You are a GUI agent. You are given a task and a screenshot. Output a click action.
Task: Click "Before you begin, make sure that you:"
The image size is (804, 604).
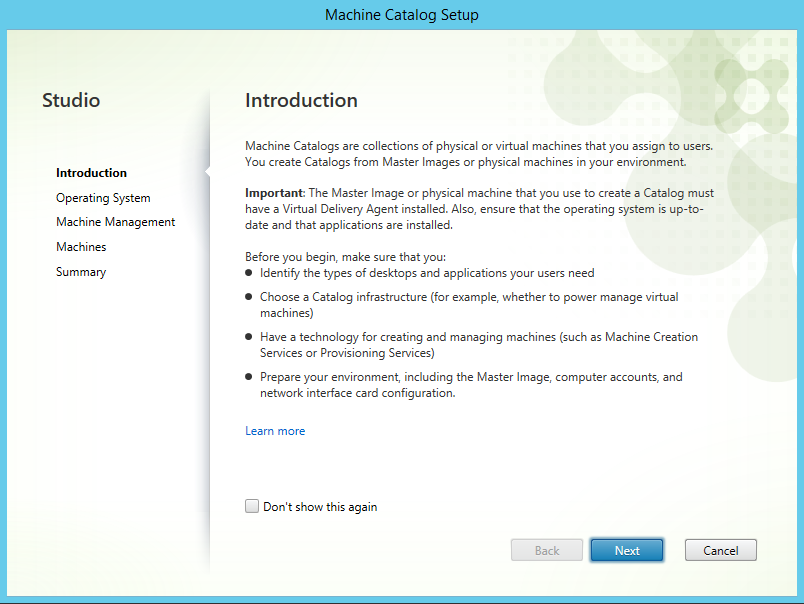pos(346,257)
